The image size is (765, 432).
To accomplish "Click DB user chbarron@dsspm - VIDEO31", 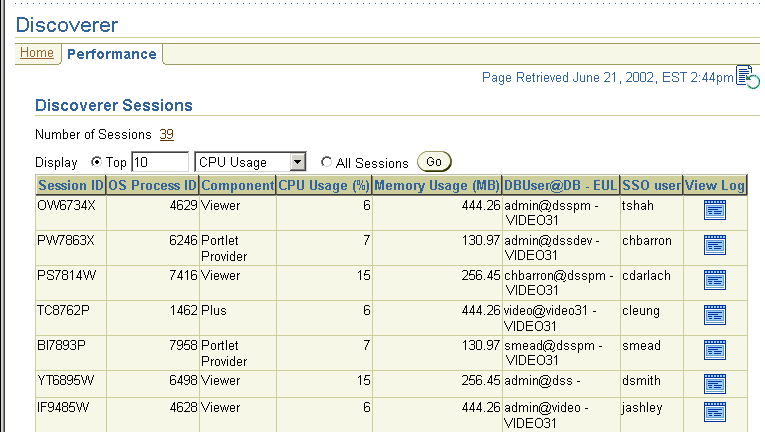I will [x=559, y=283].
